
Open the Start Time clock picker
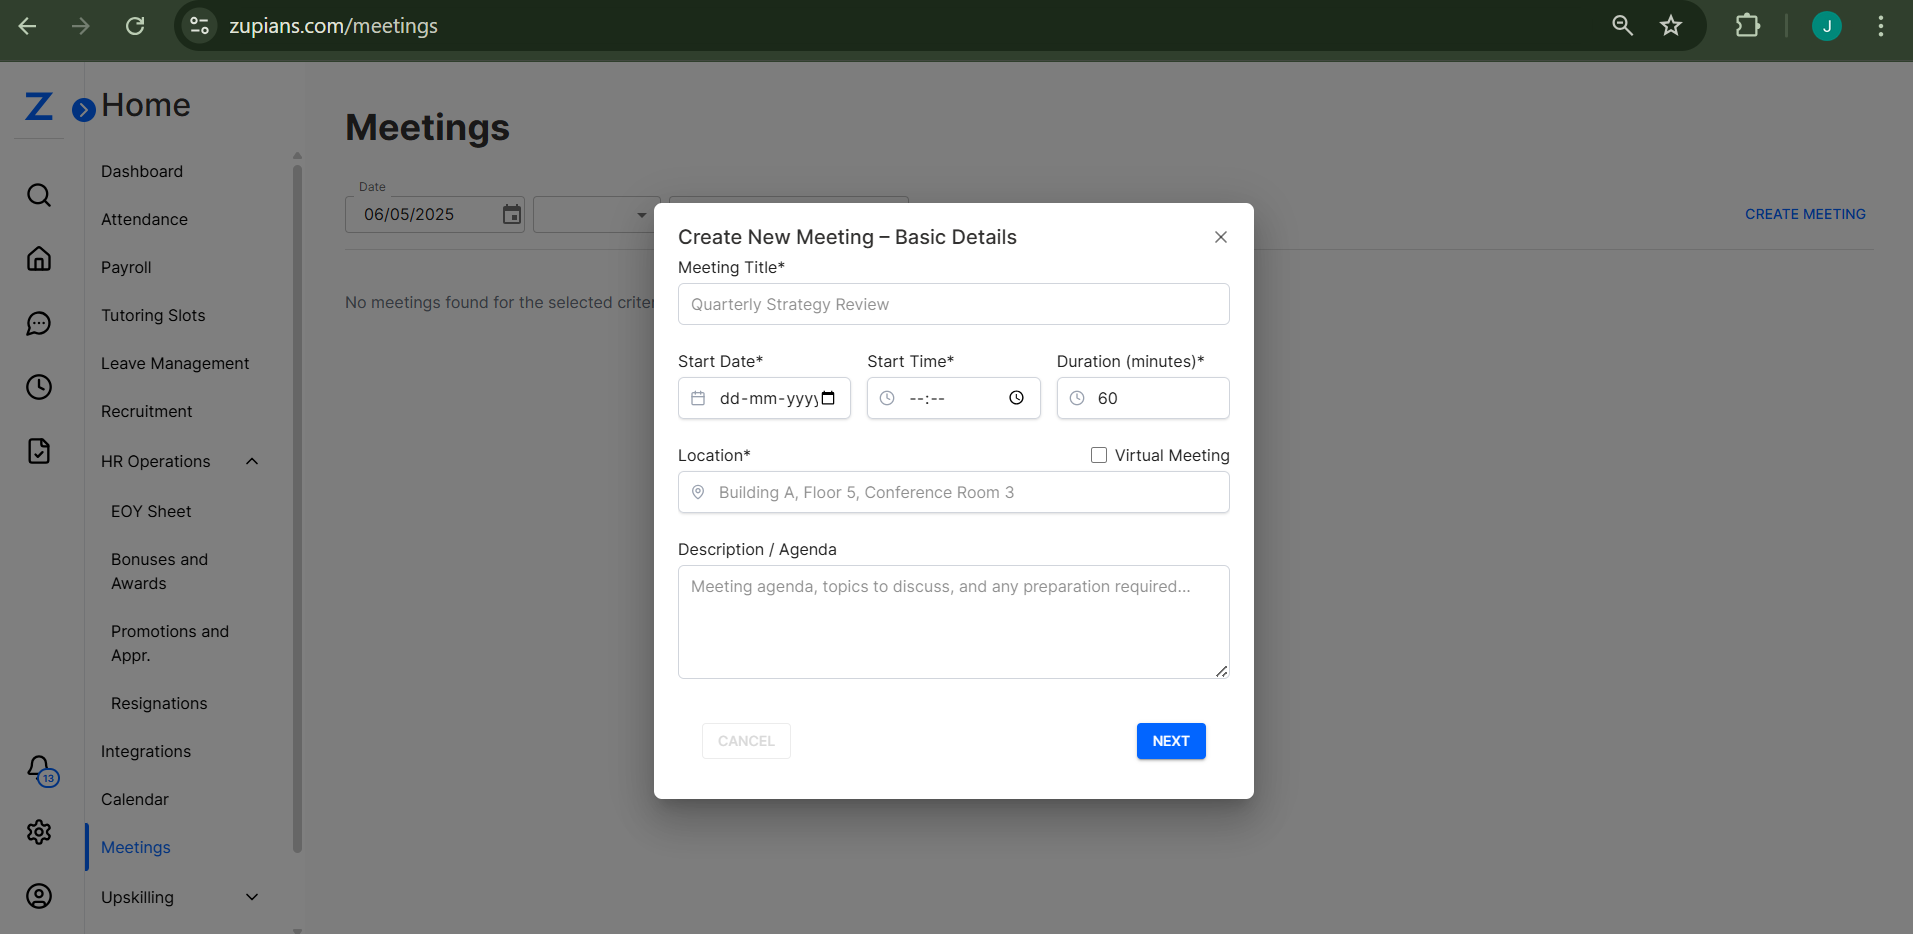click(x=1017, y=397)
